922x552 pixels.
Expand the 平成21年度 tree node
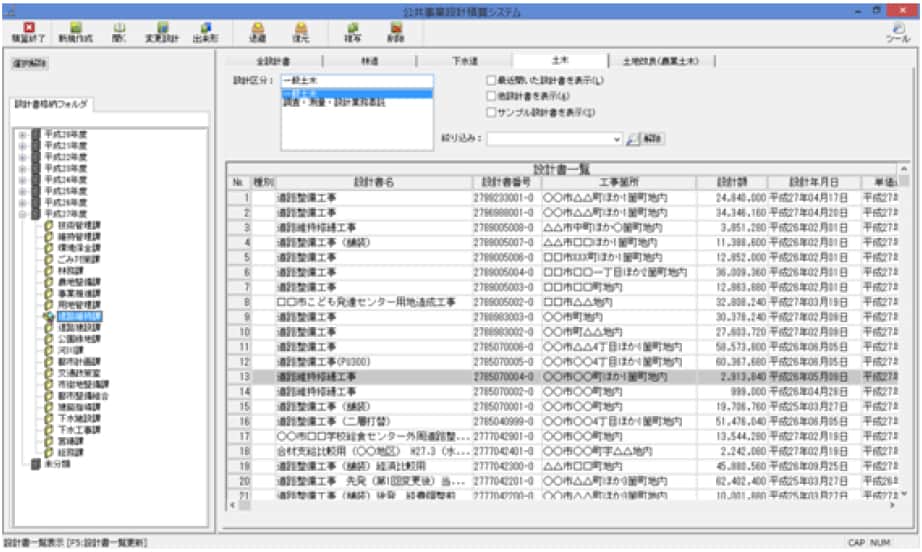pos(22,146)
